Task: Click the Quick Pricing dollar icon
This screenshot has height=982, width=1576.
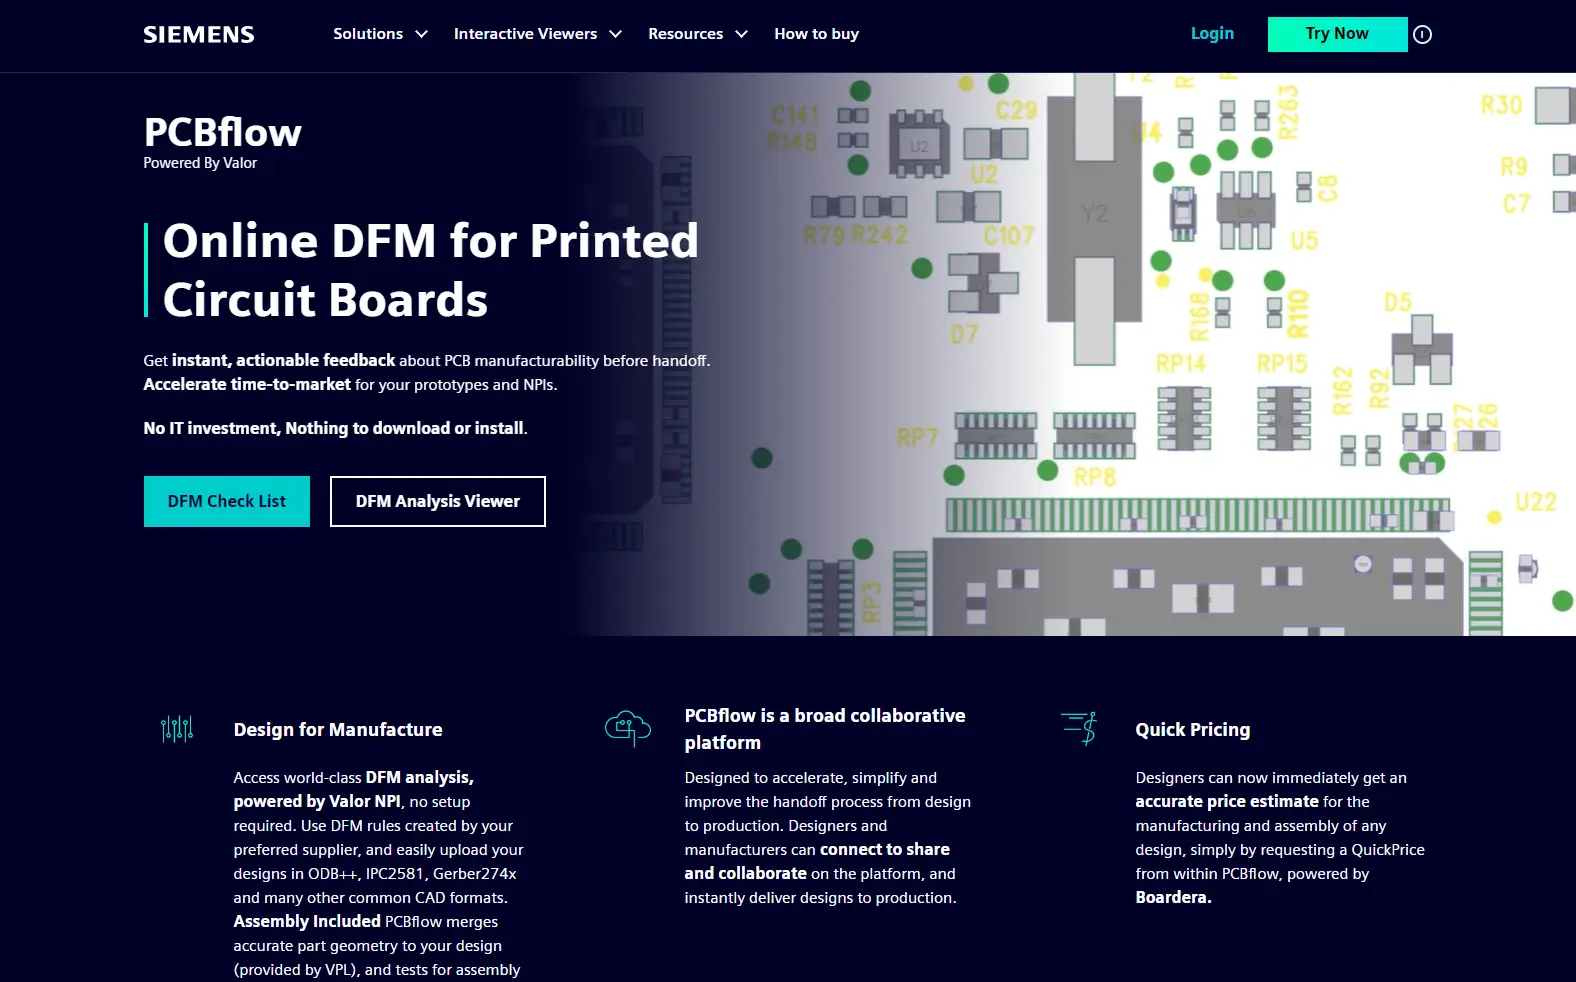Action: (1080, 727)
